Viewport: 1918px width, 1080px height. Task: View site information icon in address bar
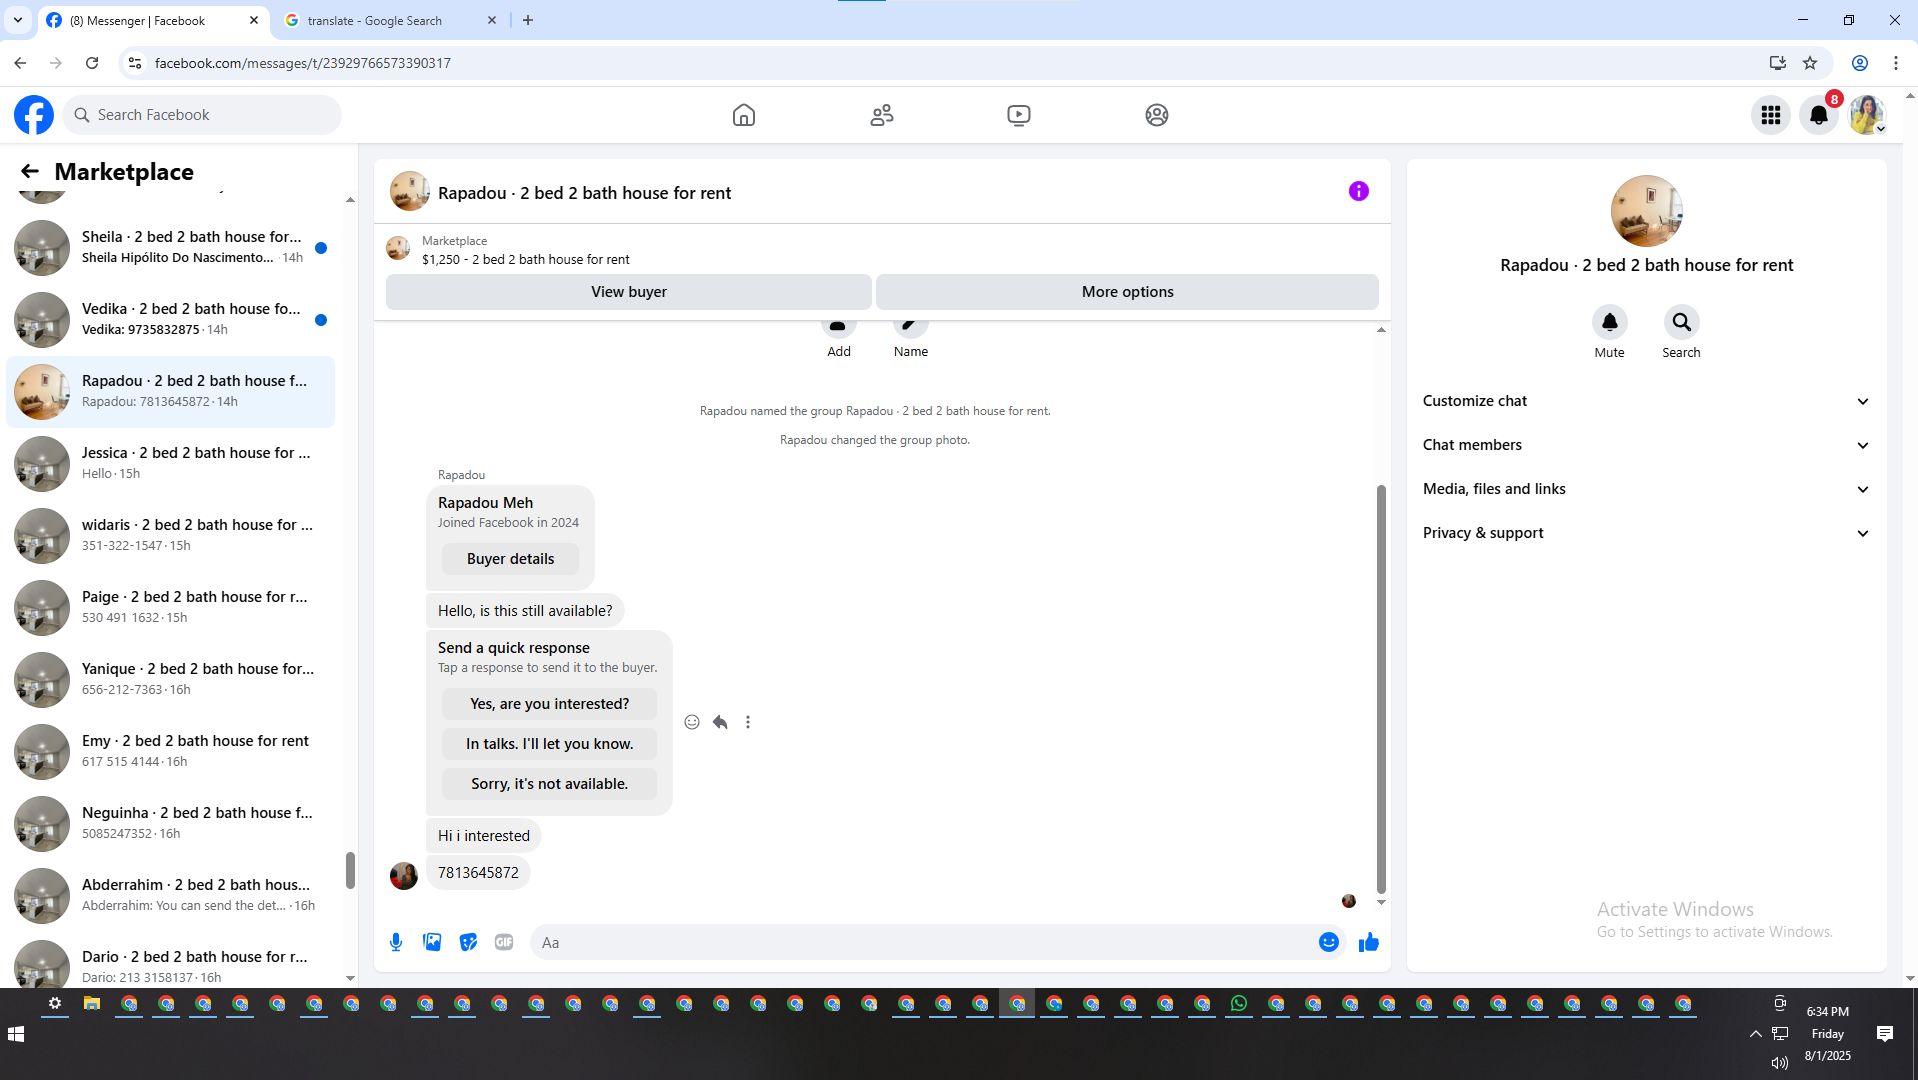coord(135,63)
